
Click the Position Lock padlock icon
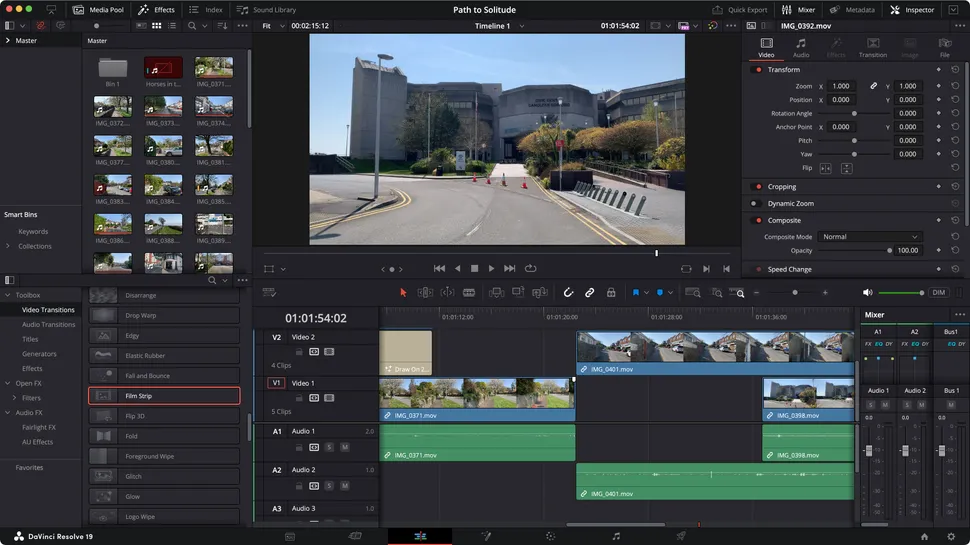click(611, 292)
